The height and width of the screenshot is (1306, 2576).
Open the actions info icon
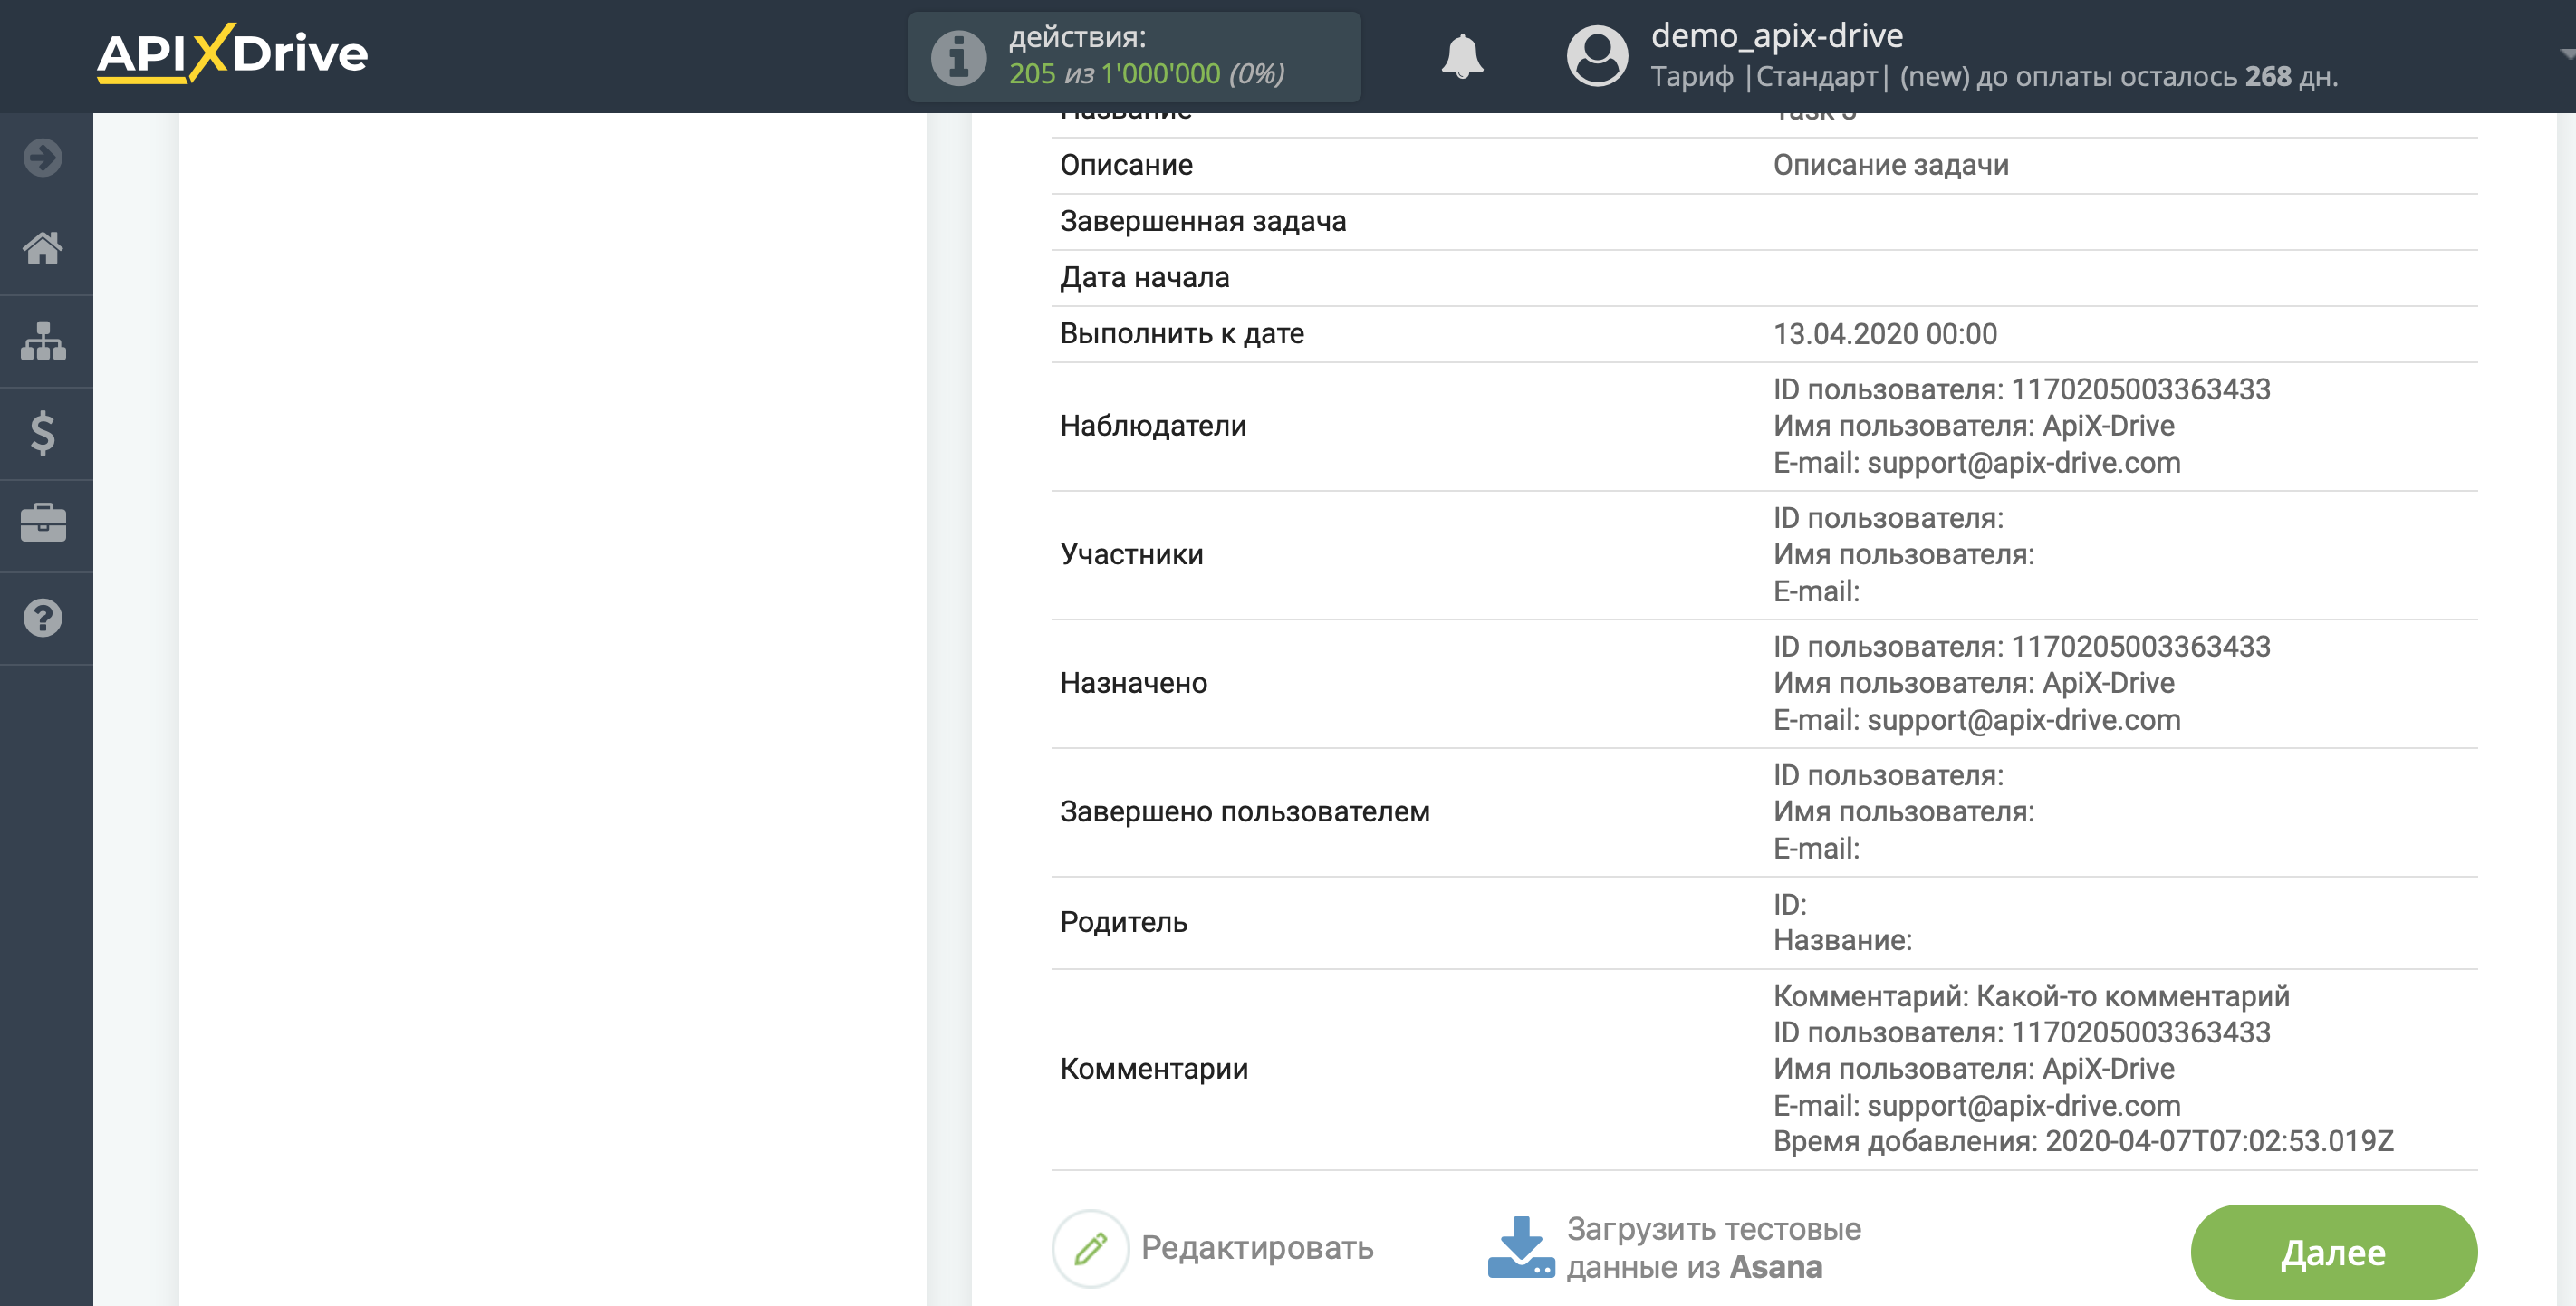click(958, 57)
